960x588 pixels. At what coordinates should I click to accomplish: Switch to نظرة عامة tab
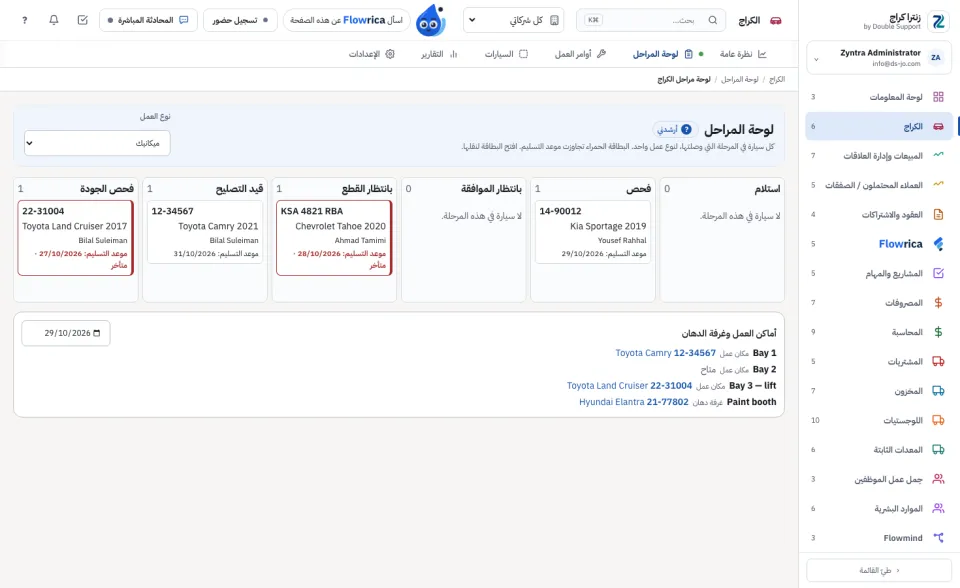click(x=743, y=54)
